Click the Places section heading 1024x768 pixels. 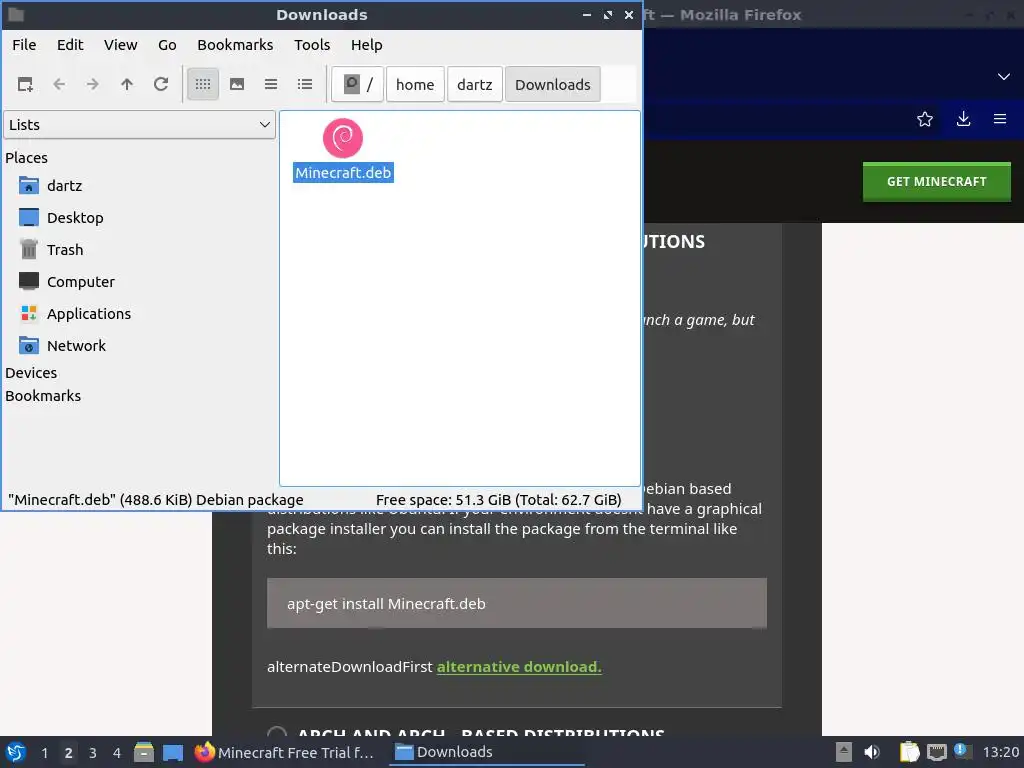pos(26,158)
